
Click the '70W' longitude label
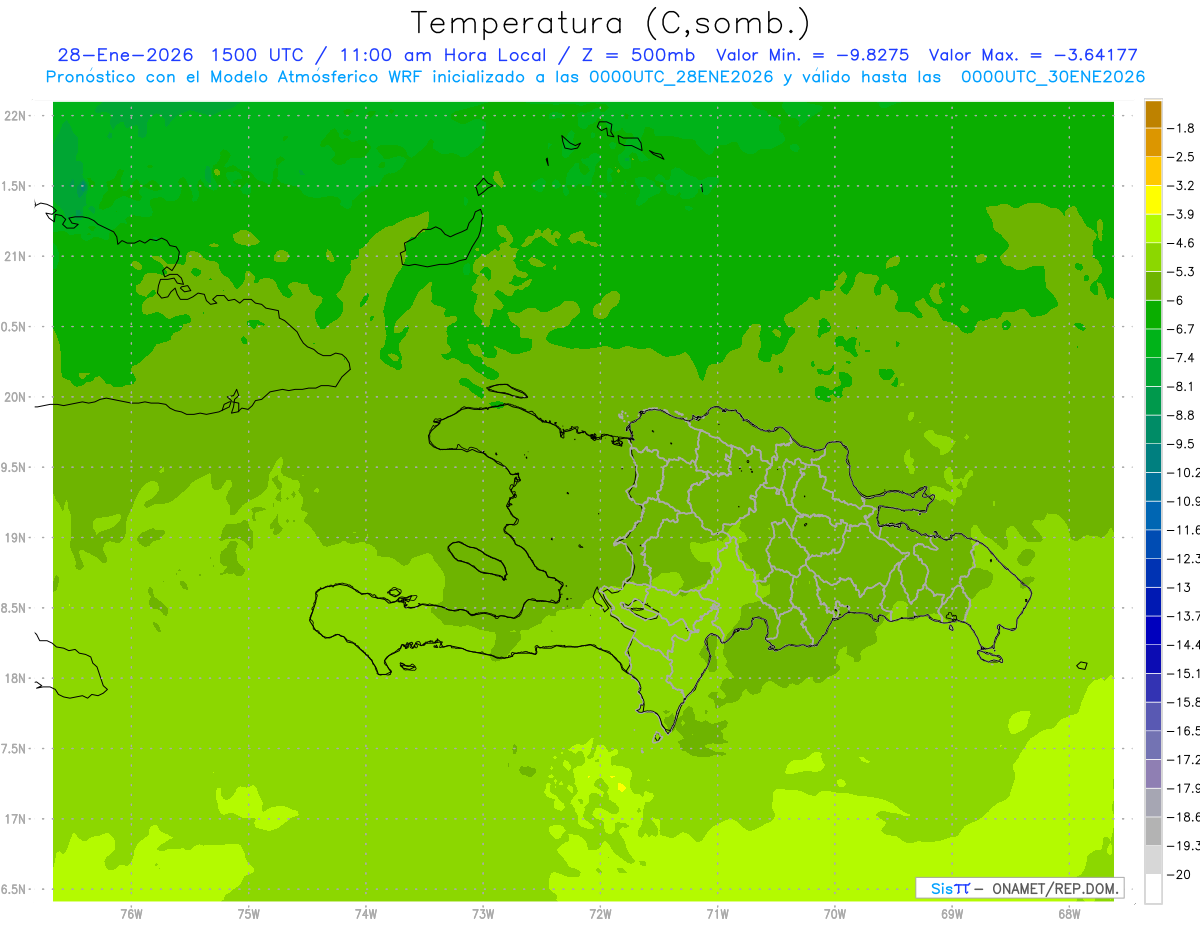click(x=835, y=914)
